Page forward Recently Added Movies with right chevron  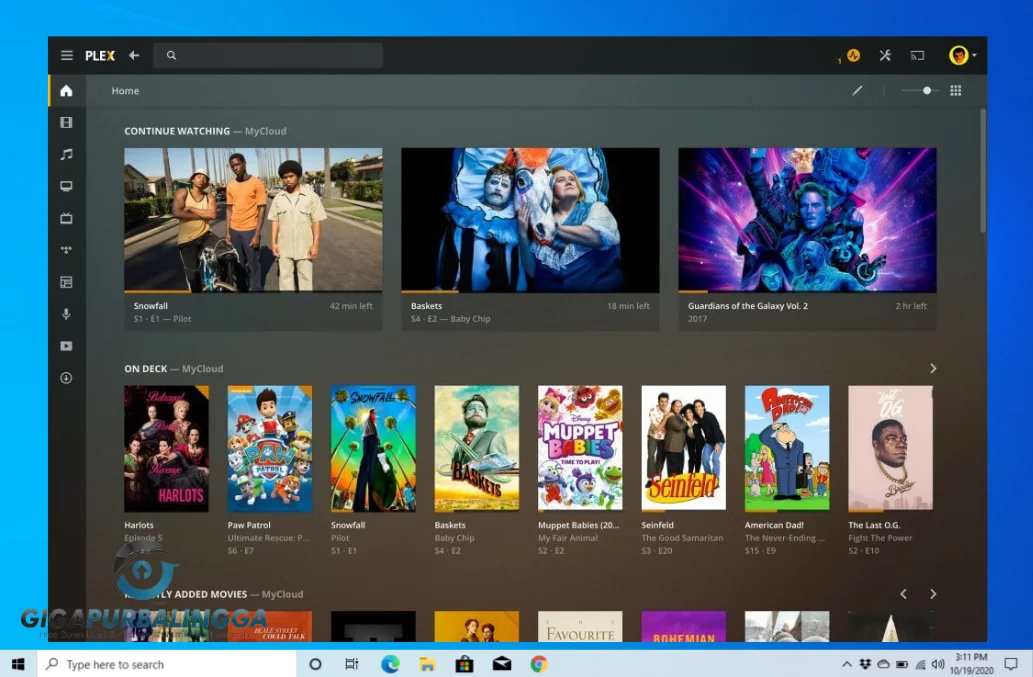click(933, 594)
